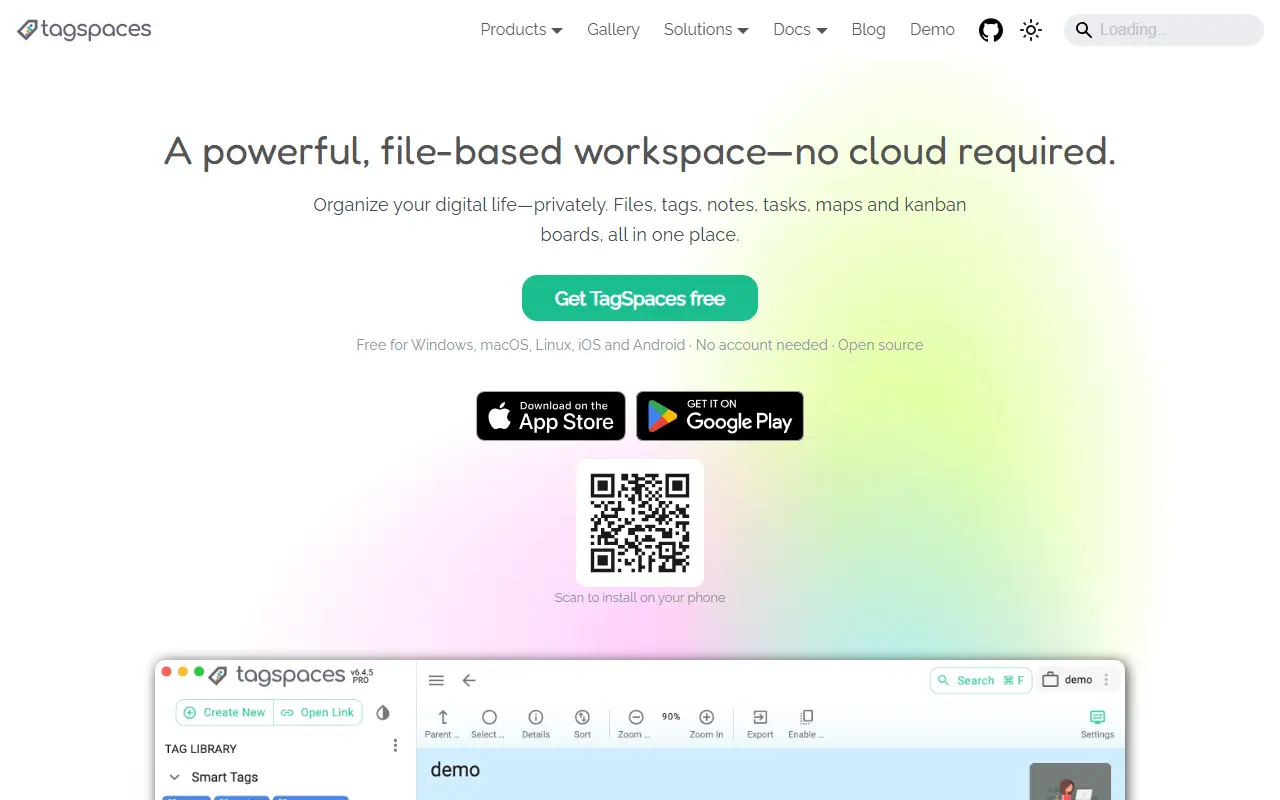Click the demo location briefcase button
The height and width of the screenshot is (800, 1280).
tap(1068, 680)
